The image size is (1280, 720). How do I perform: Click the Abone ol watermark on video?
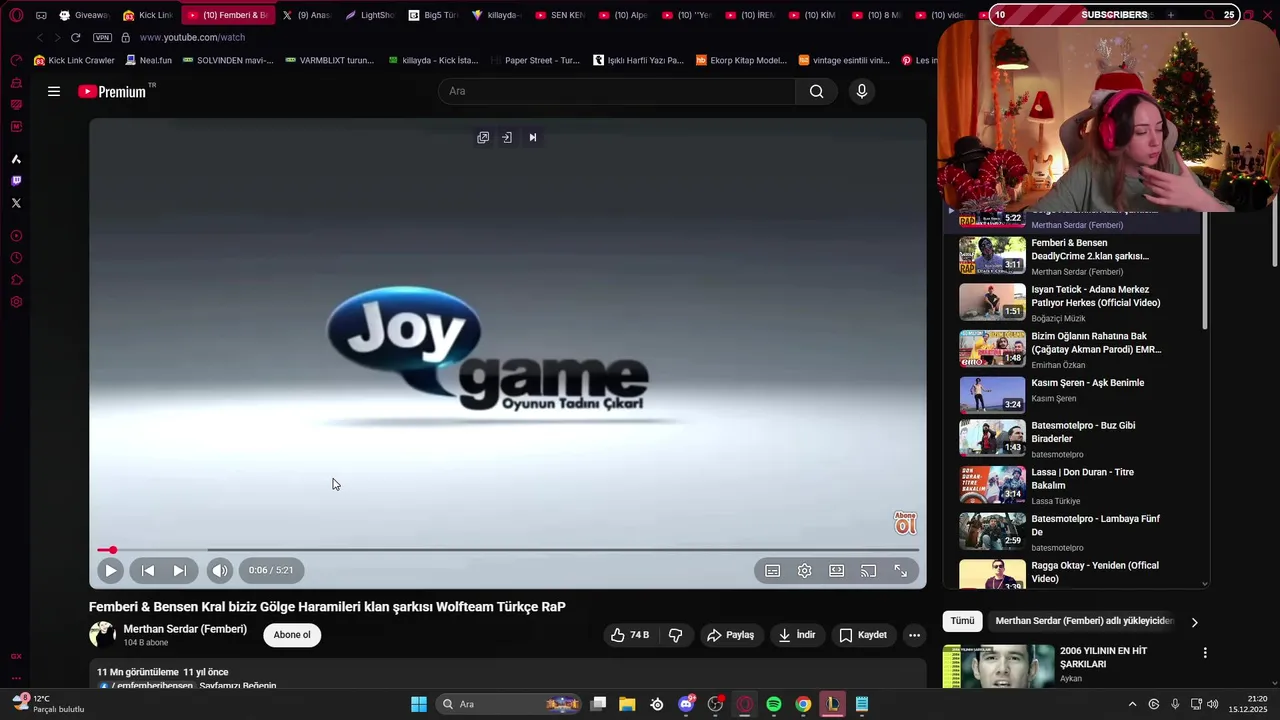click(x=905, y=523)
